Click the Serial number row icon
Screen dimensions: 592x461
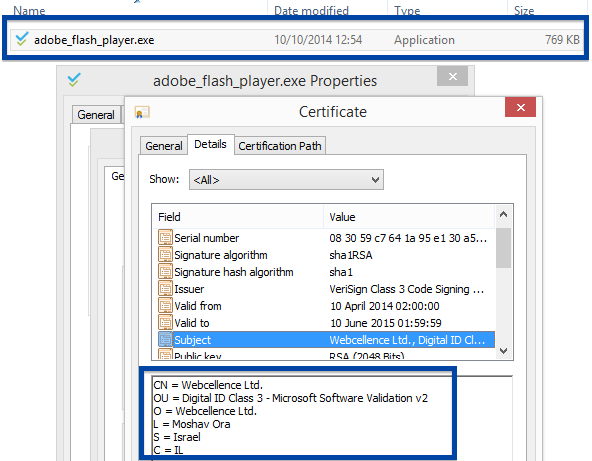pyautogui.click(x=165, y=238)
